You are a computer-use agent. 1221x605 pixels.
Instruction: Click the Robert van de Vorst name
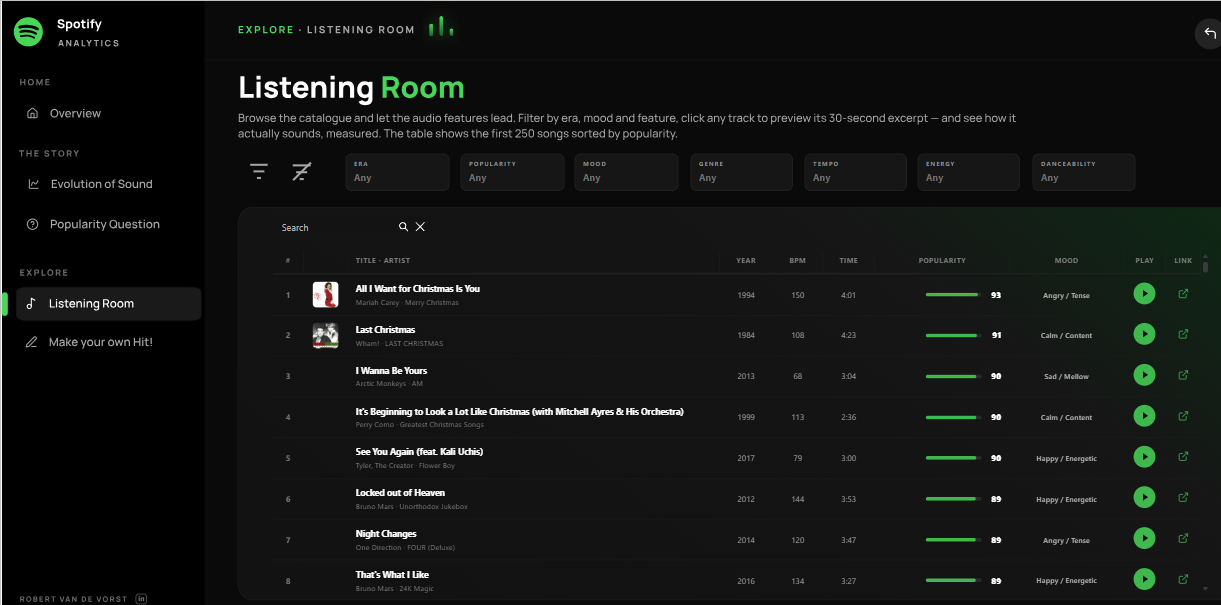74,599
